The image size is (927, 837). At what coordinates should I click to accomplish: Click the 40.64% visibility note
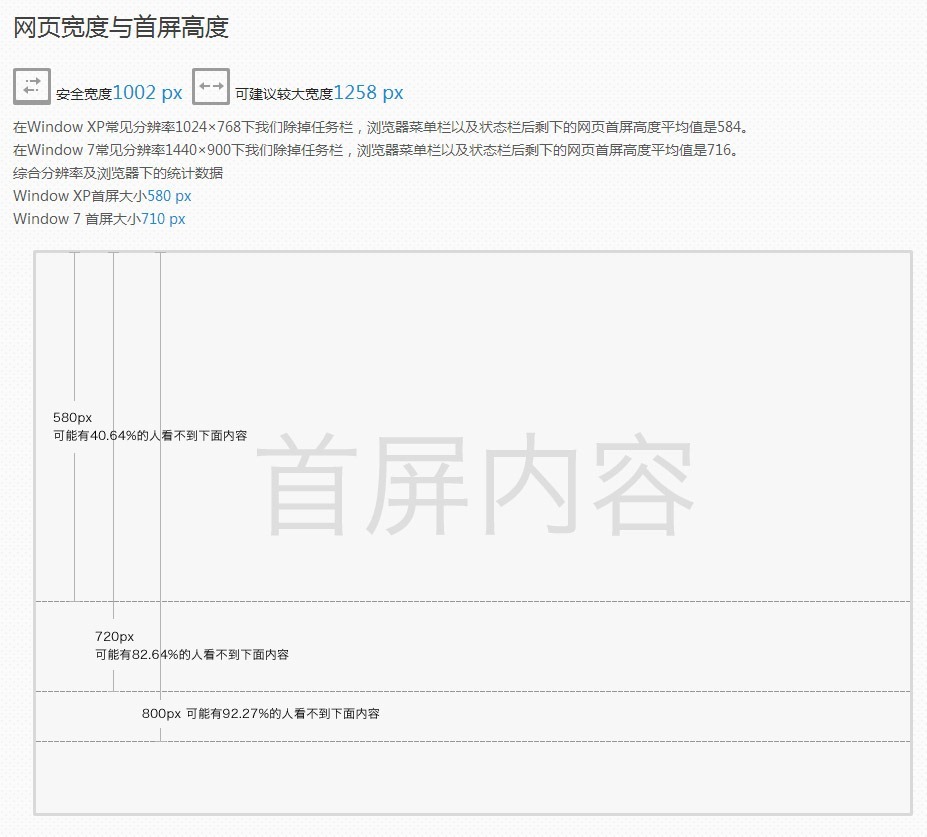(x=148, y=436)
